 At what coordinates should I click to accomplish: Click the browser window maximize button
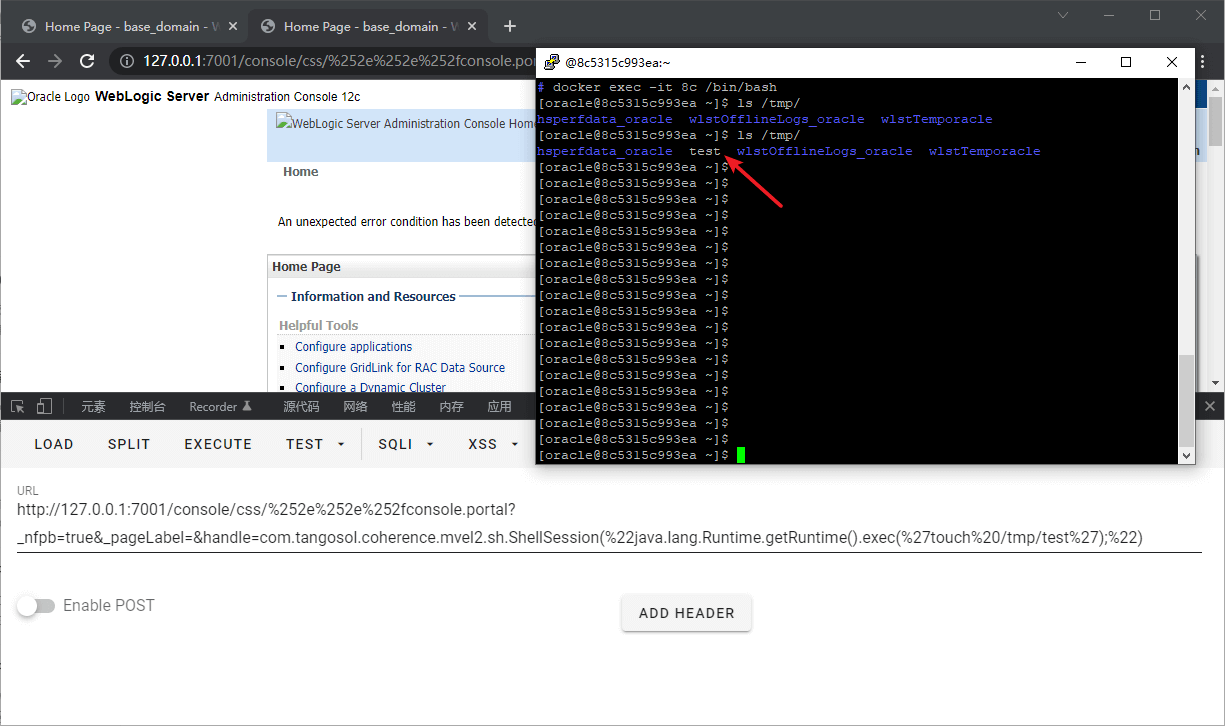(1155, 15)
